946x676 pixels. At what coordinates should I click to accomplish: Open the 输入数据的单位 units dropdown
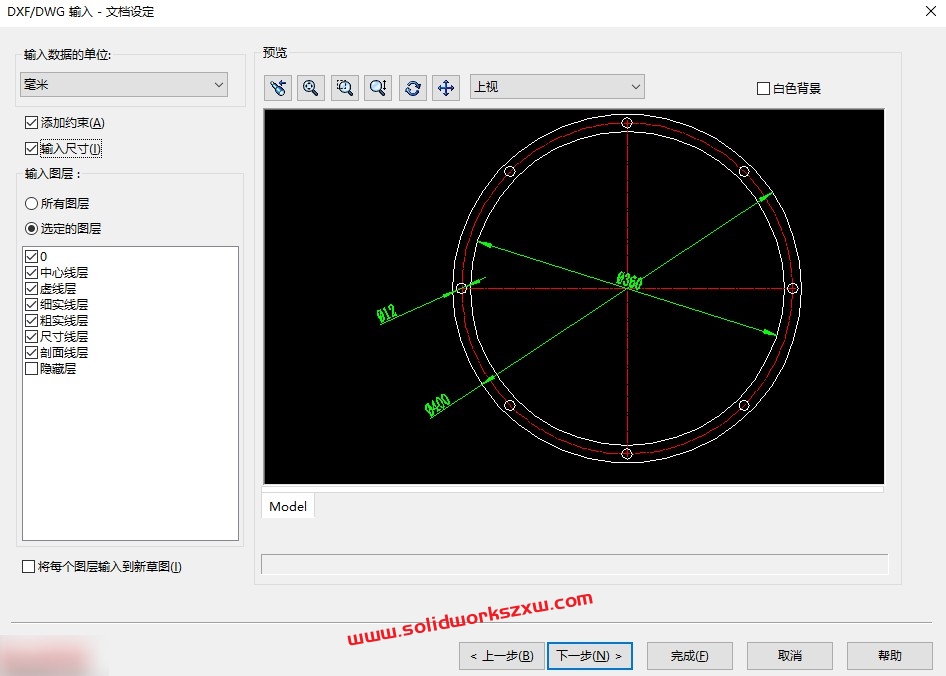pos(123,85)
